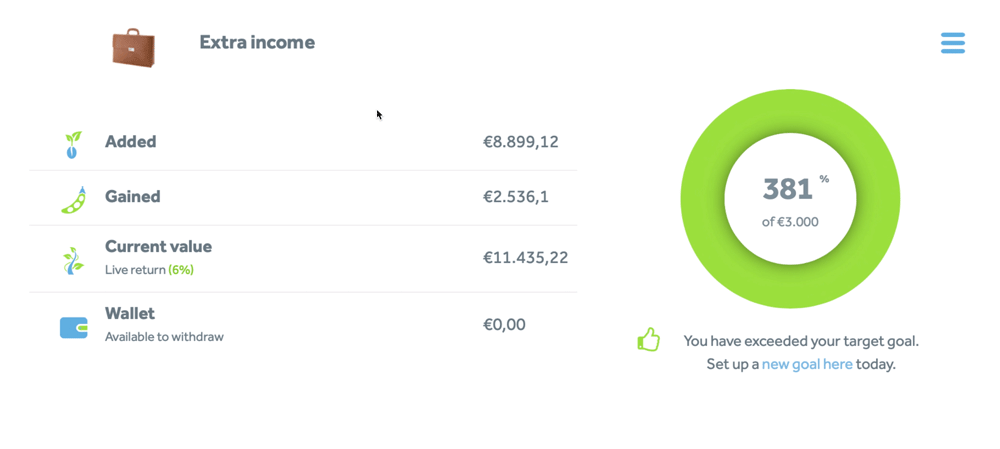Click the growing plant icon beside Current value
The width and height of the screenshot is (1000, 449).
73,260
